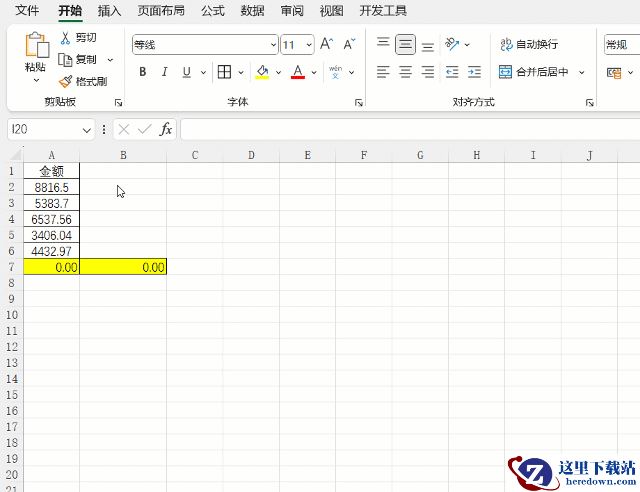Screen dimensions: 640x492
Task: Toggle wrap text (自动换行)
Action: (x=529, y=44)
